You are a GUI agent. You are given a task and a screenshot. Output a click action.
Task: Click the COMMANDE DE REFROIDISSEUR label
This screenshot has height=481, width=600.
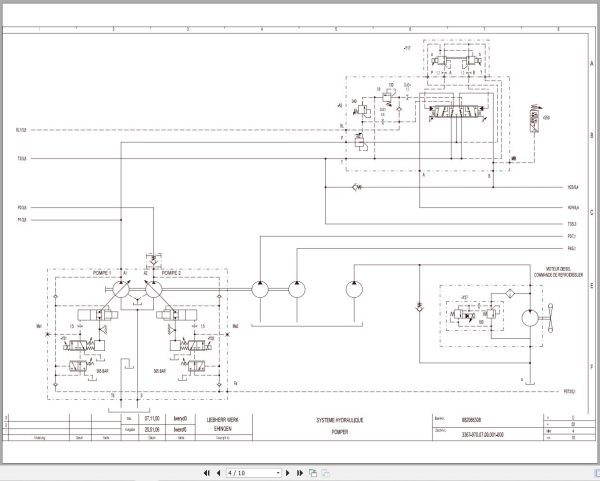point(558,275)
